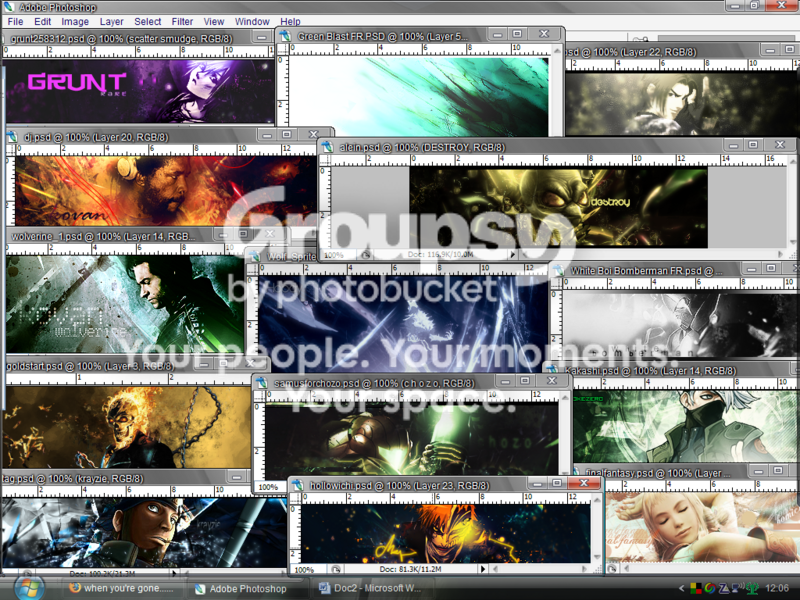This screenshot has height=600, width=800.
Task: Open the status bar arrow menu in alein.psd
Action: tap(512, 254)
